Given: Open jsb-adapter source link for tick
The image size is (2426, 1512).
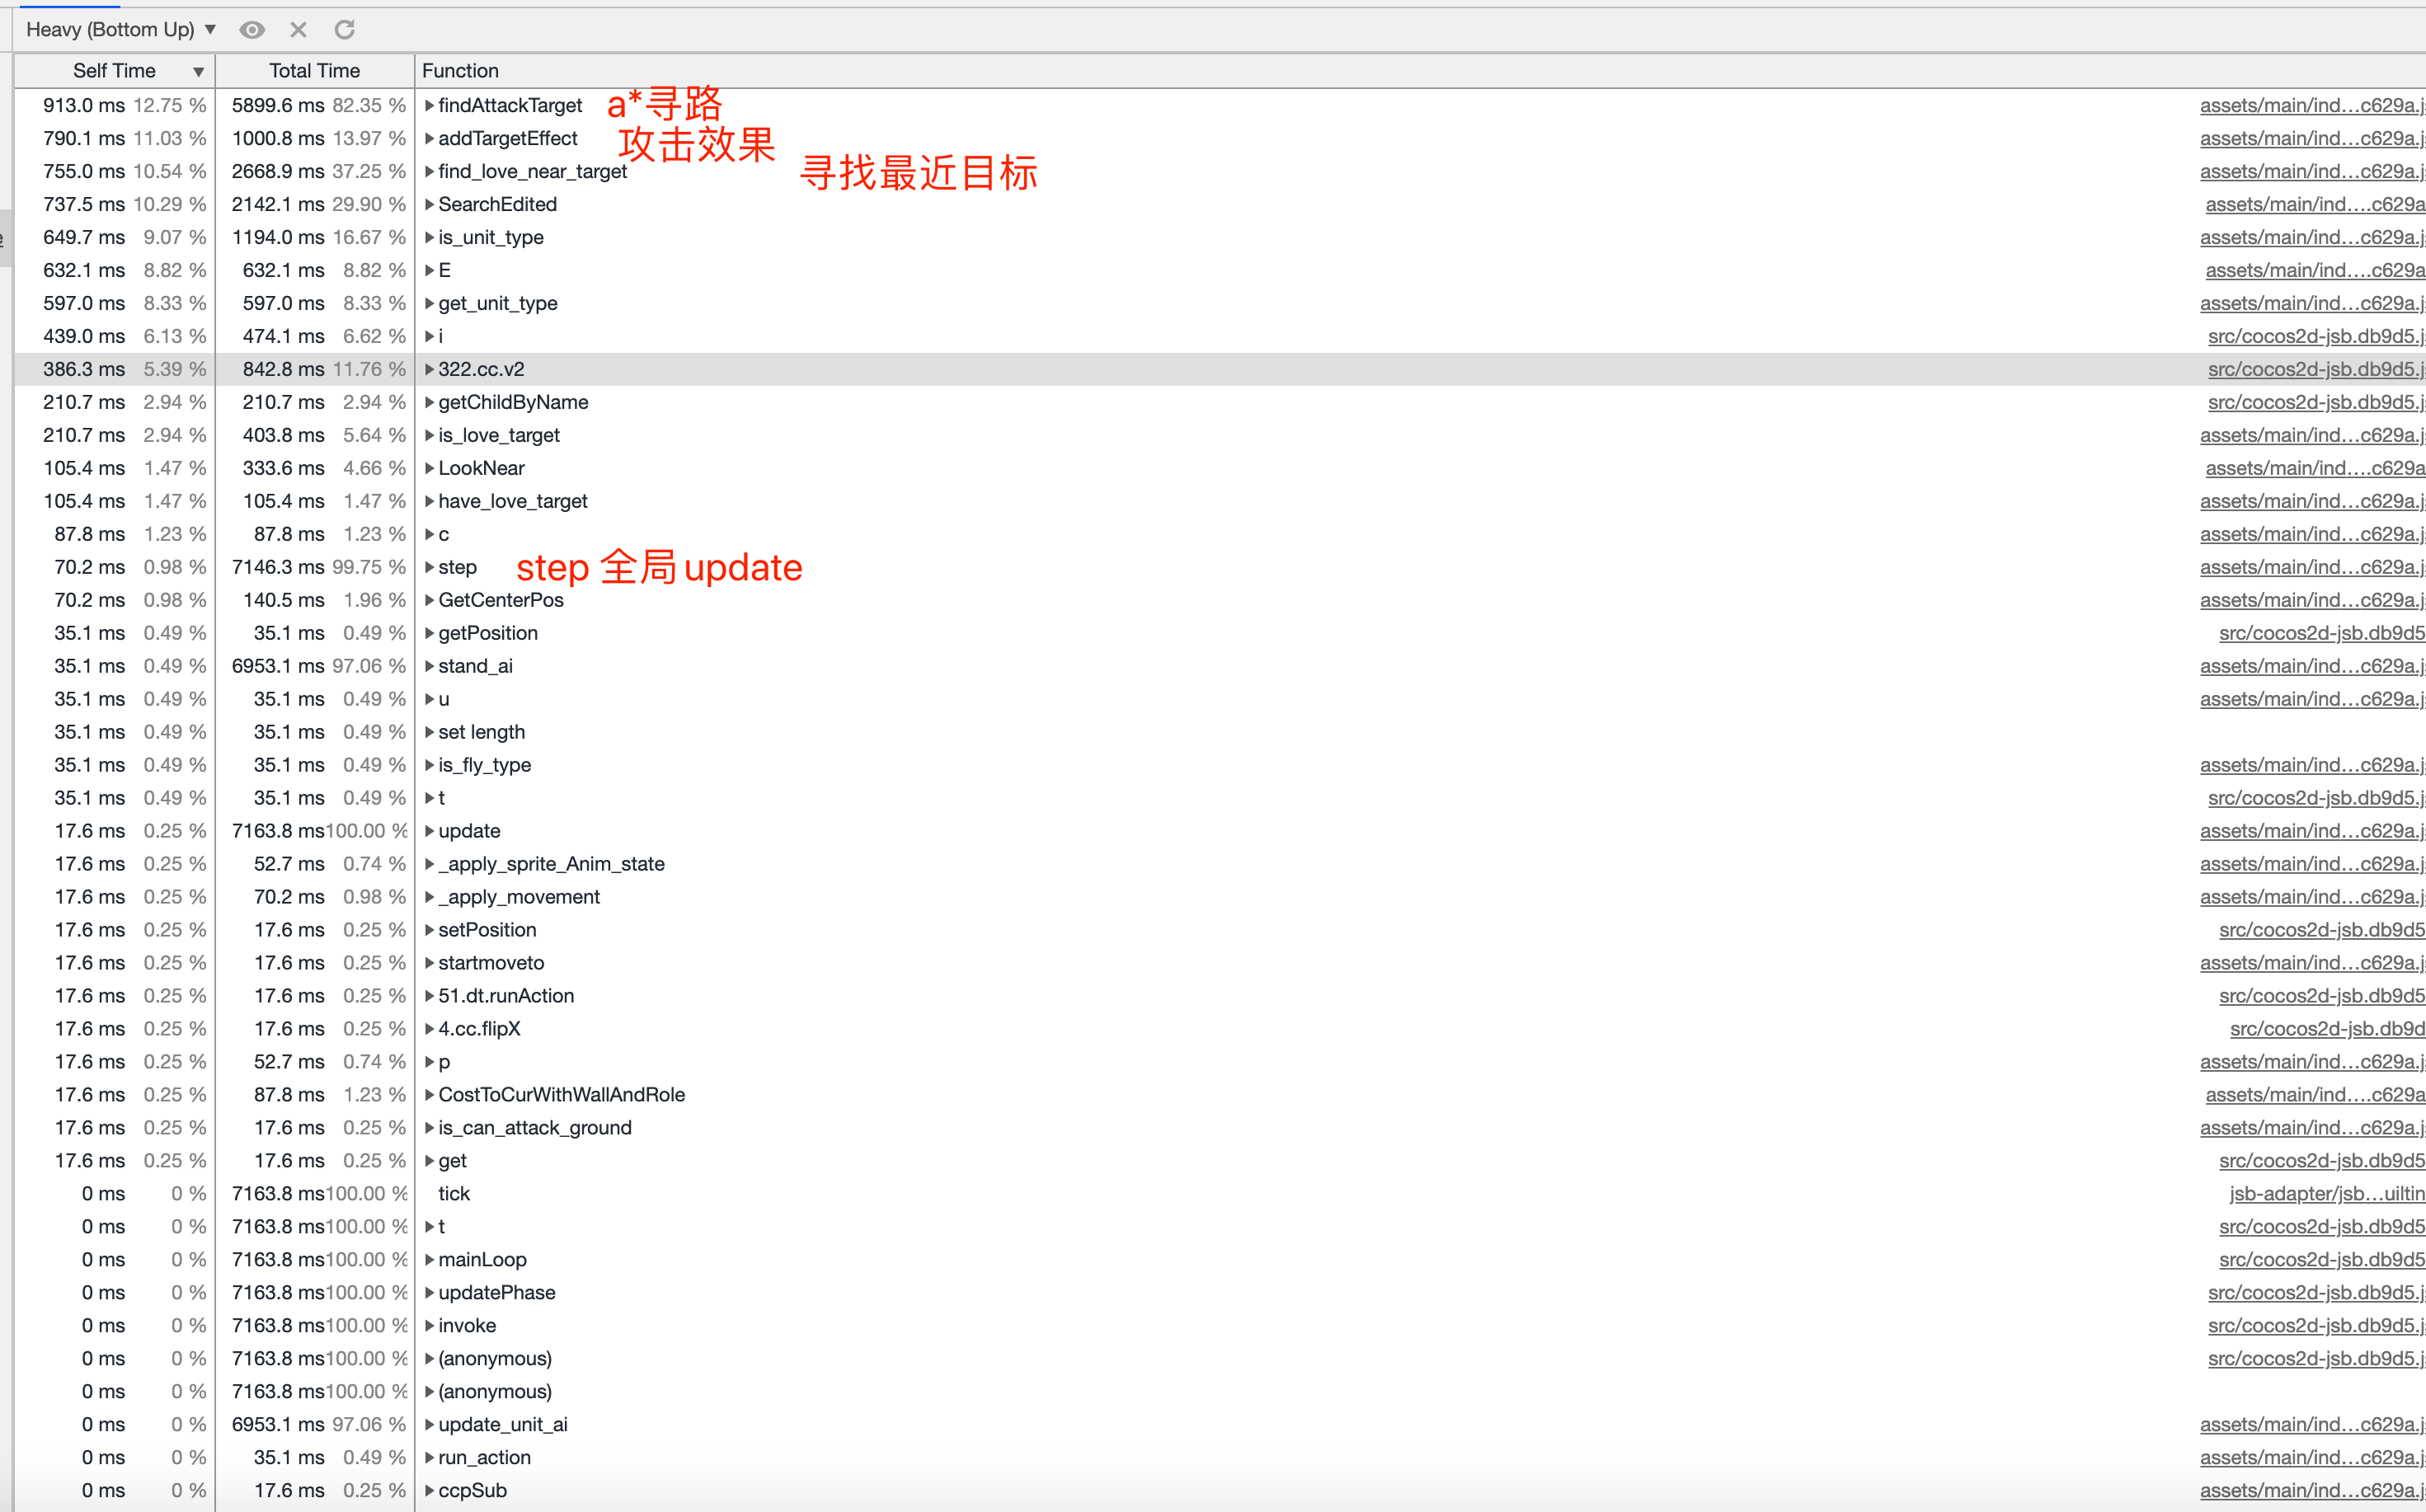Looking at the screenshot, I should click(2326, 1194).
